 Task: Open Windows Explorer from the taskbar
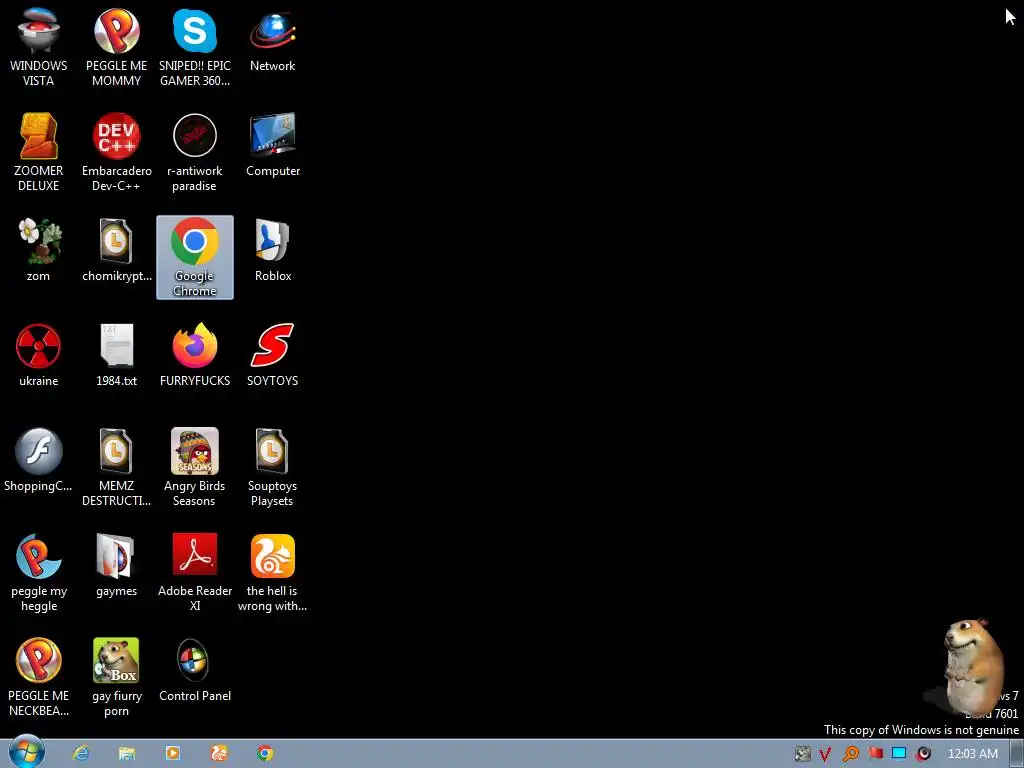point(127,753)
